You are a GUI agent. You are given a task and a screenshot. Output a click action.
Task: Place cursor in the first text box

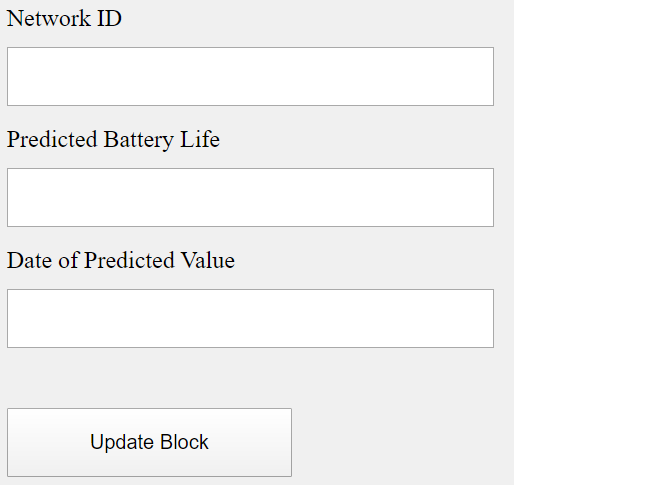(x=250, y=76)
